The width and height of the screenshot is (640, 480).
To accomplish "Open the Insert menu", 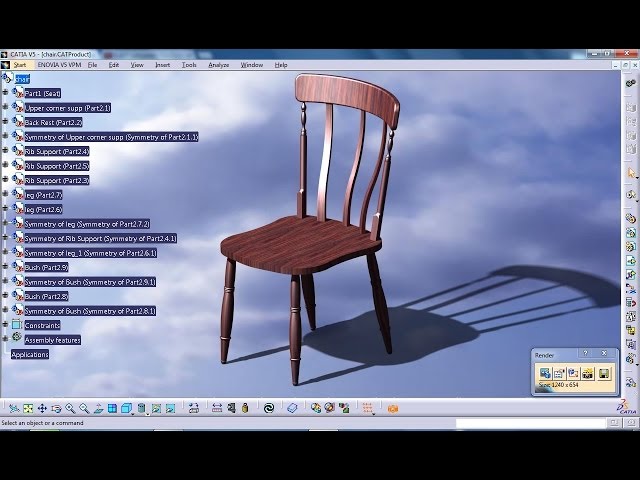I will (x=162, y=65).
